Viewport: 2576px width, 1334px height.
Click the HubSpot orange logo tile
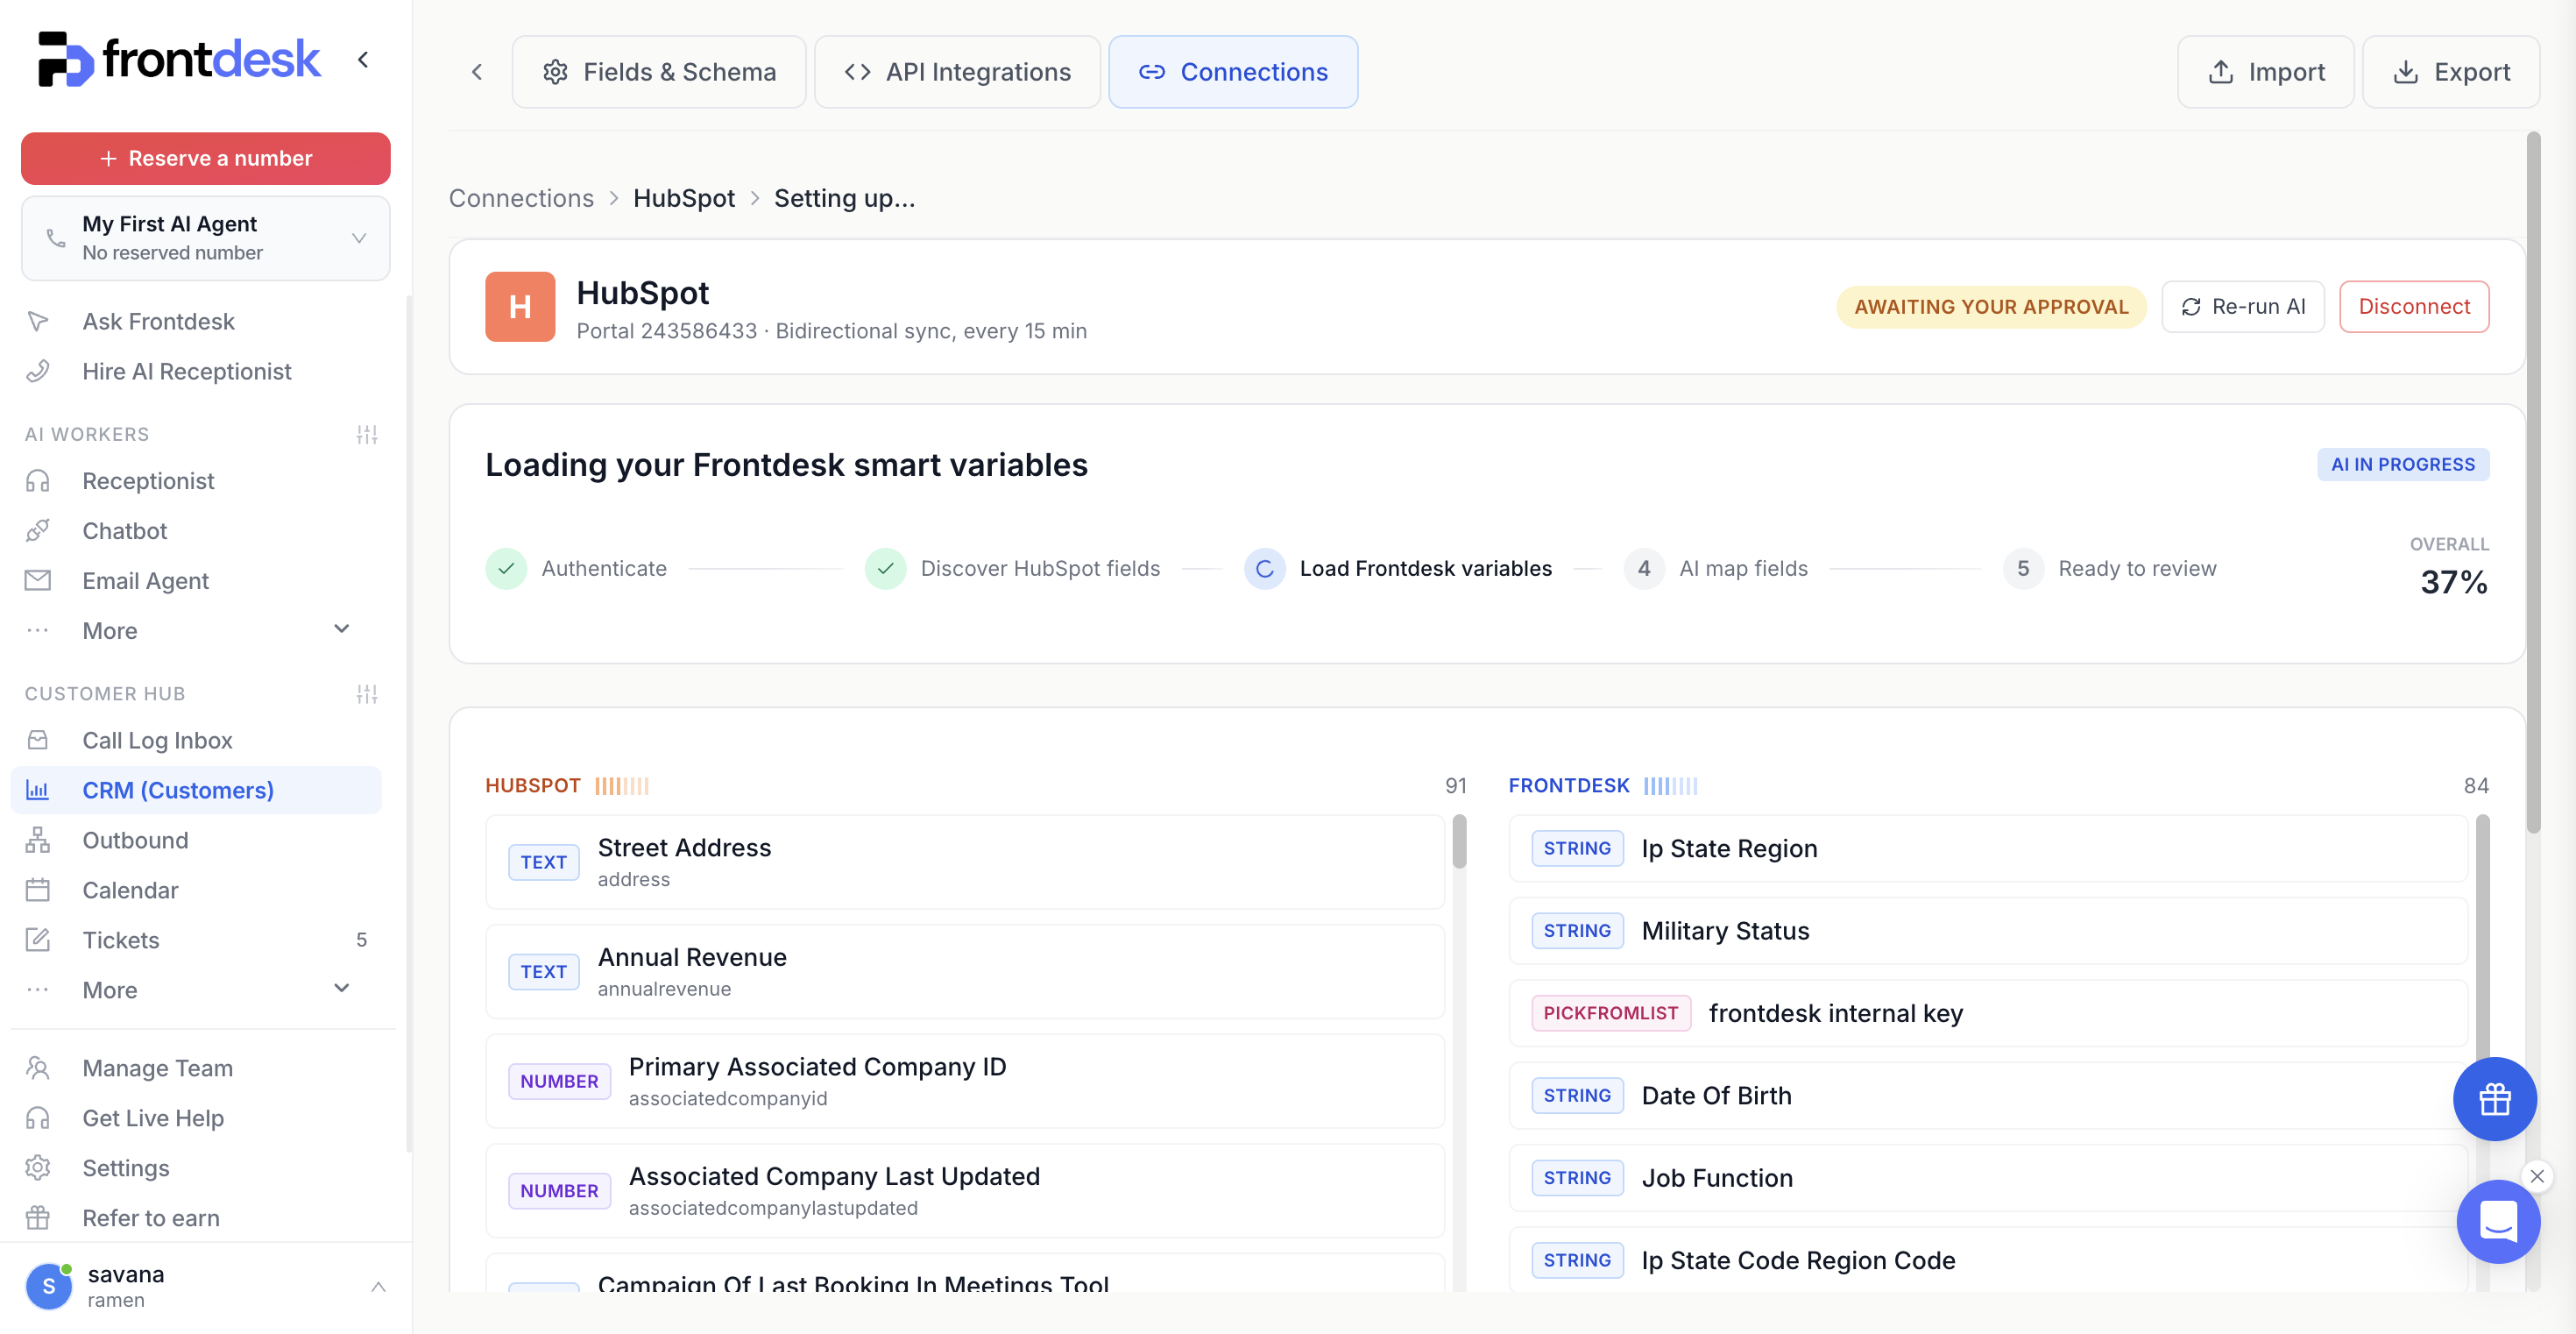[520, 307]
